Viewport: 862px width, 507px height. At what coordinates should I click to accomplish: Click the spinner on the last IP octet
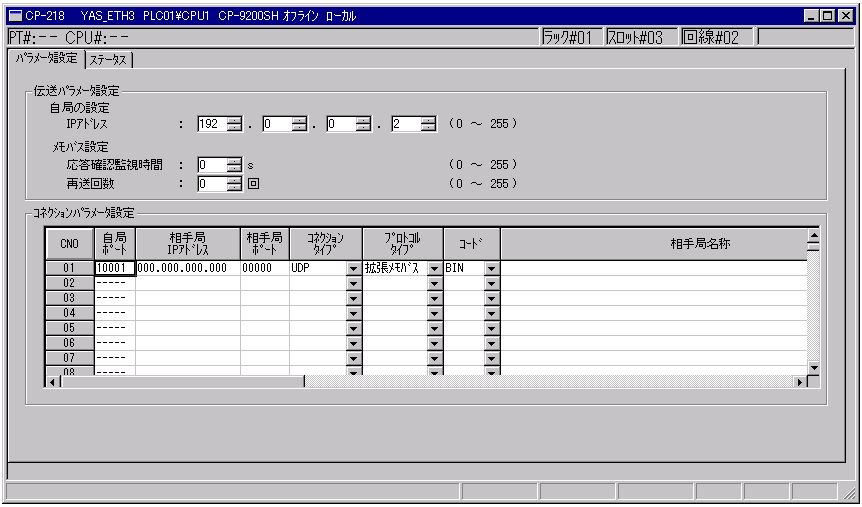tap(429, 124)
